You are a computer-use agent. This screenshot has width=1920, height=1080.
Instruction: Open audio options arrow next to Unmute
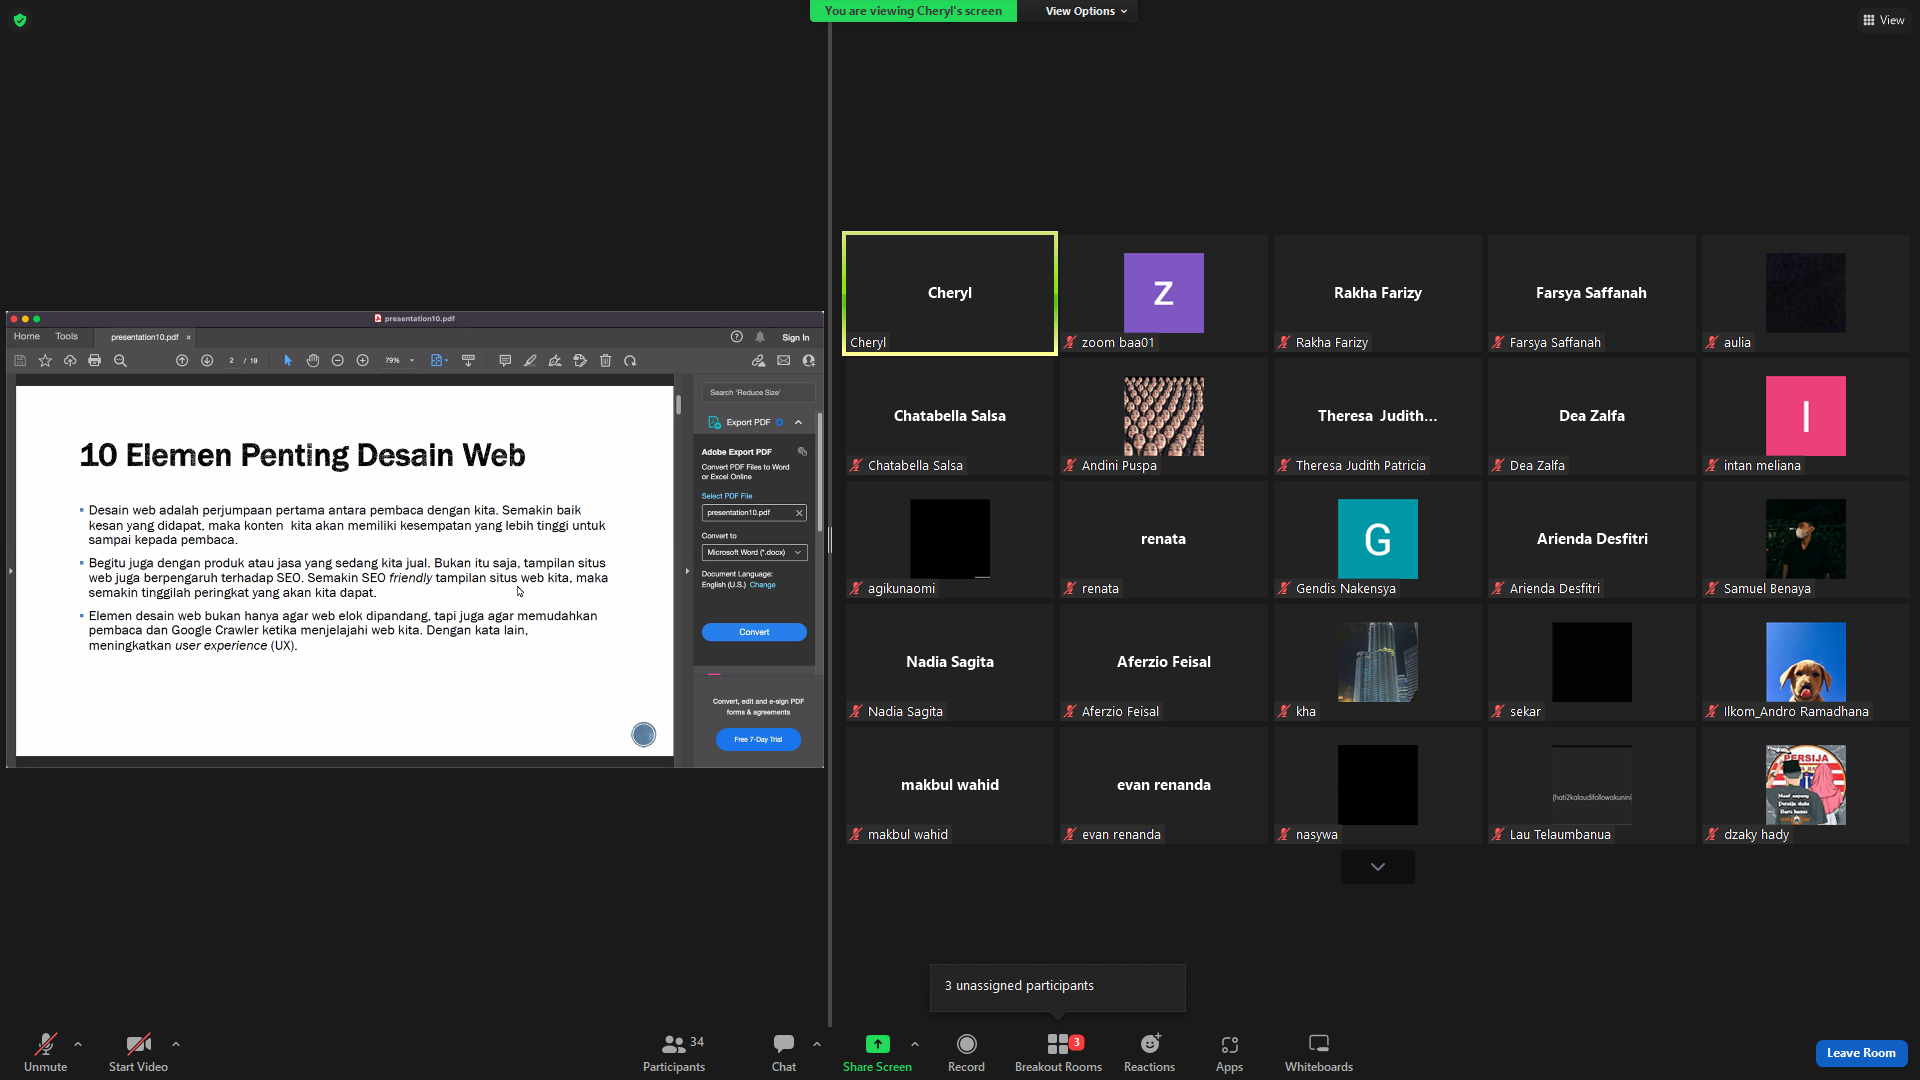[x=78, y=1044]
